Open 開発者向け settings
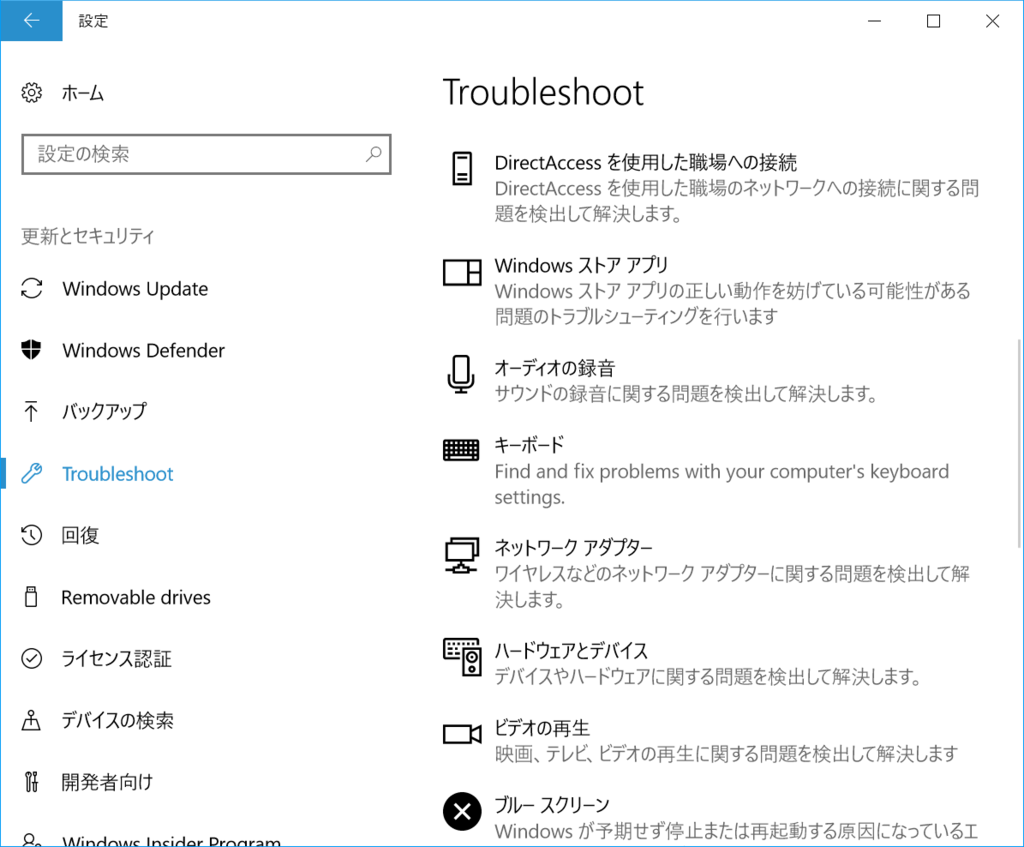 tap(107, 782)
